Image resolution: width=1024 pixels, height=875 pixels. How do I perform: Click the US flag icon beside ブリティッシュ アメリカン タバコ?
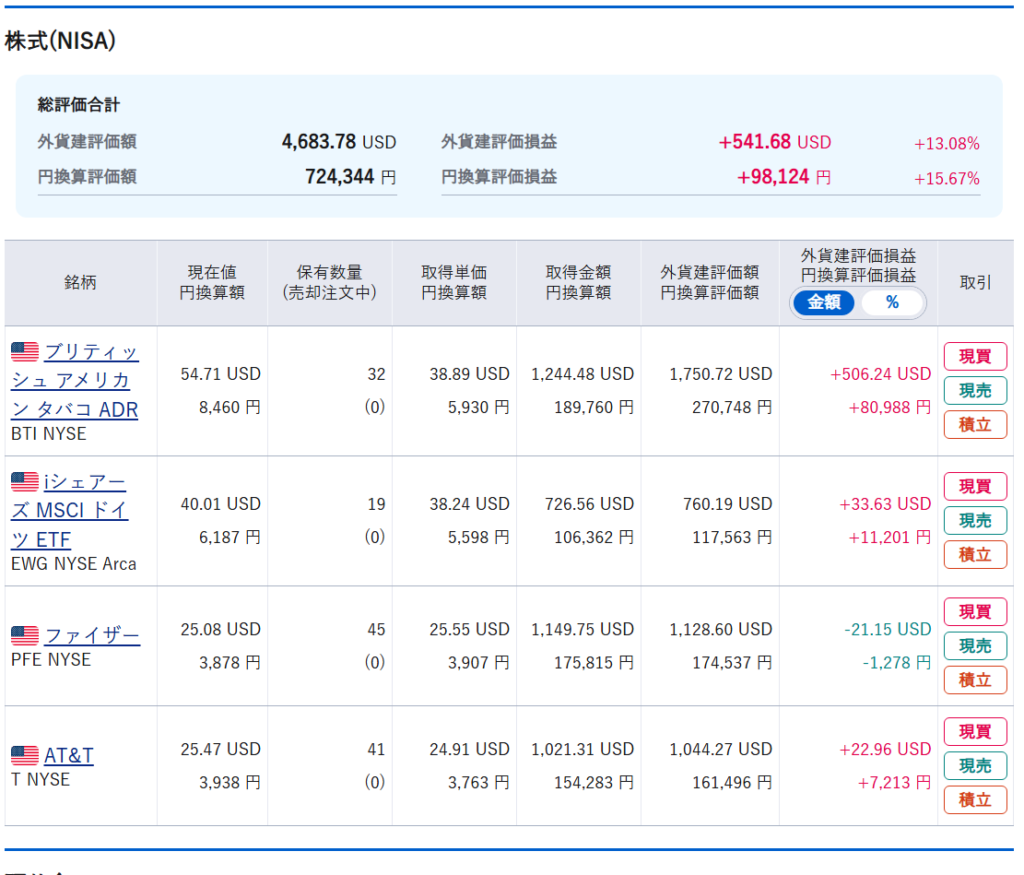(x=25, y=352)
